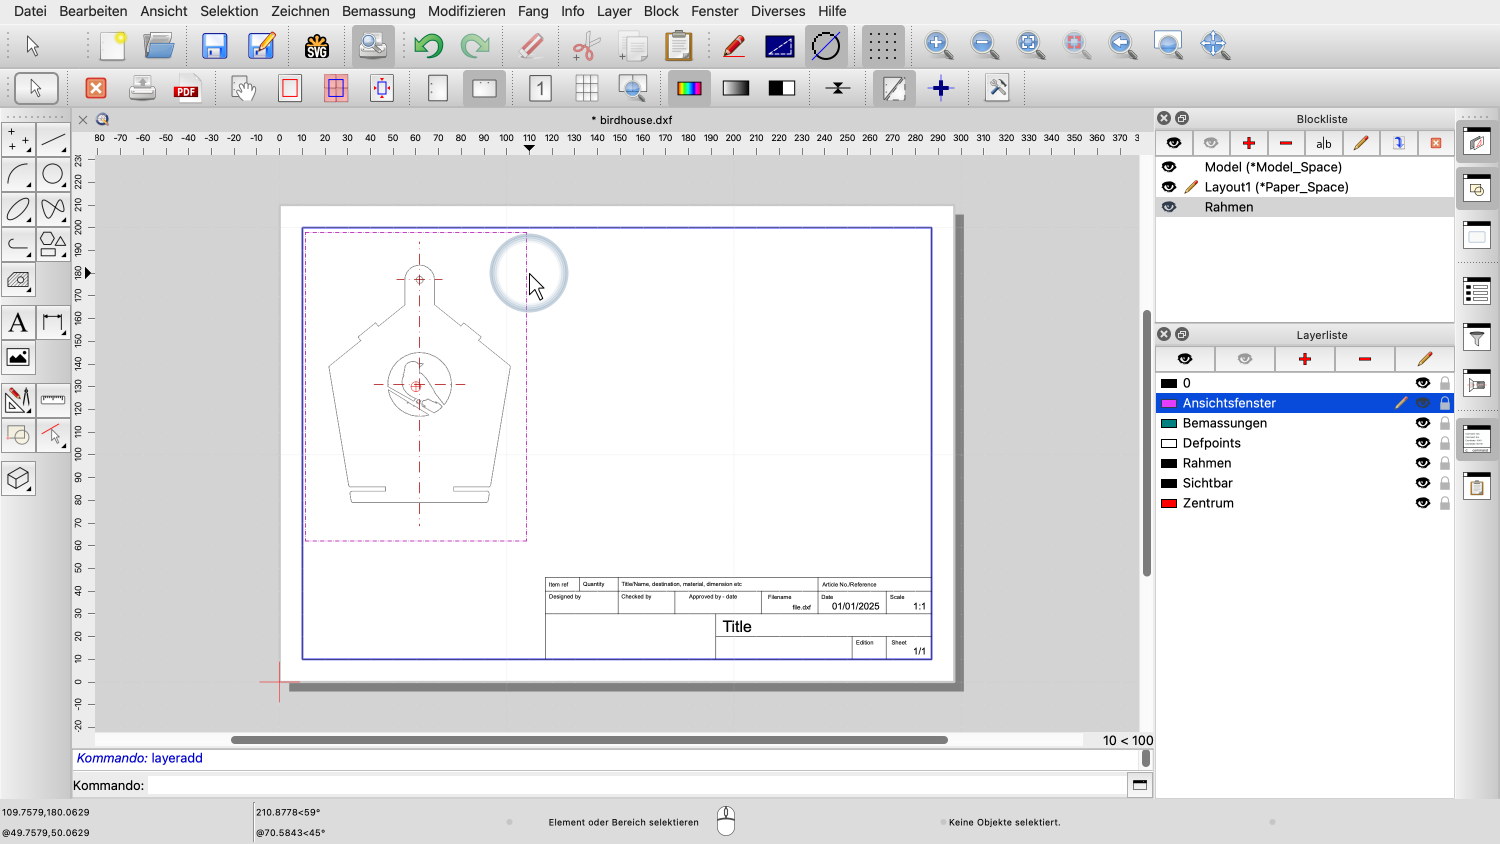
Task: Add a new layer with the plus icon
Action: point(1305,359)
